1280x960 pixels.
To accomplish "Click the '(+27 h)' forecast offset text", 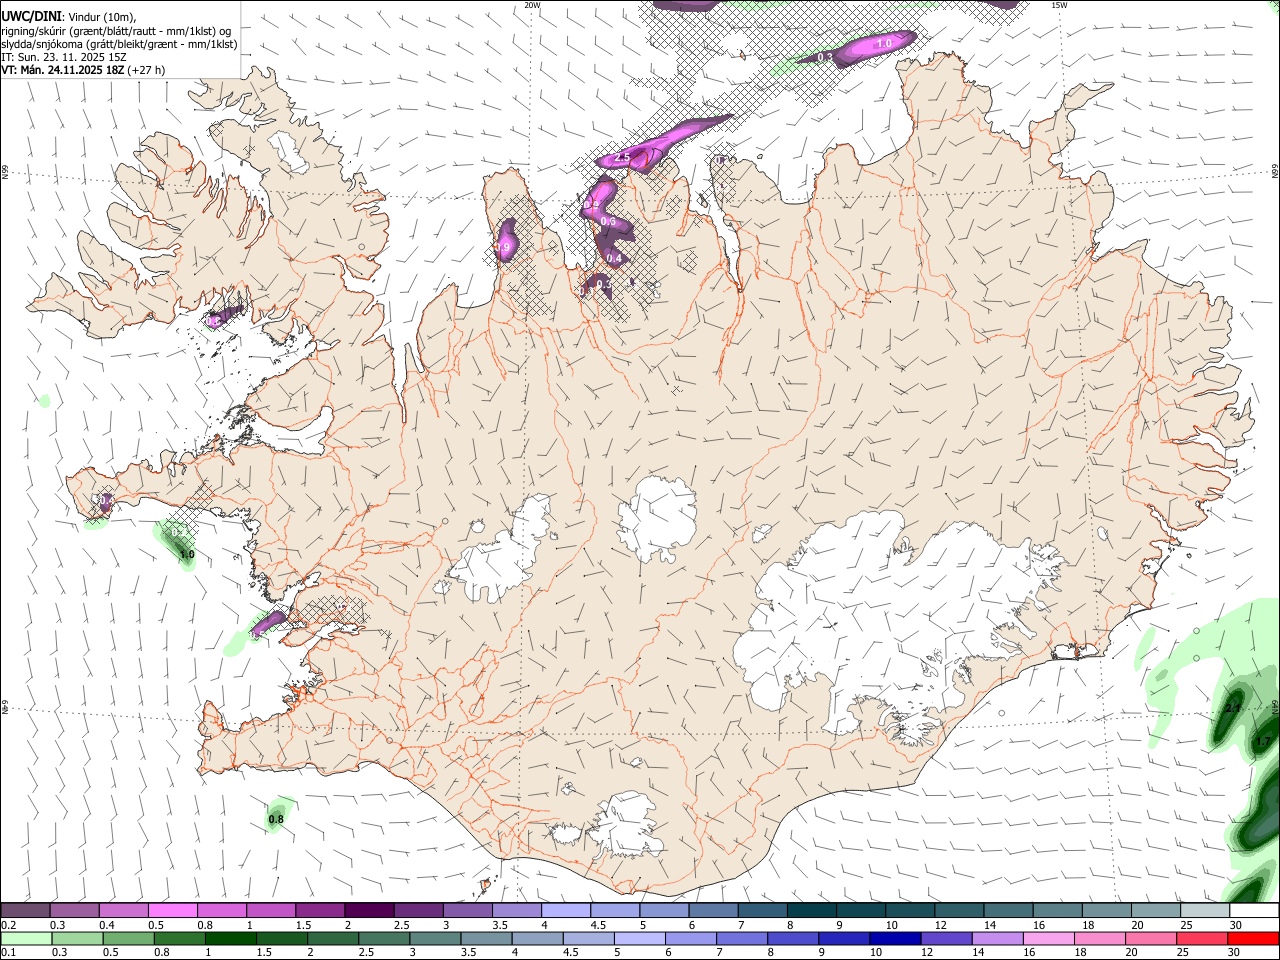I will pyautogui.click(x=144, y=70).
